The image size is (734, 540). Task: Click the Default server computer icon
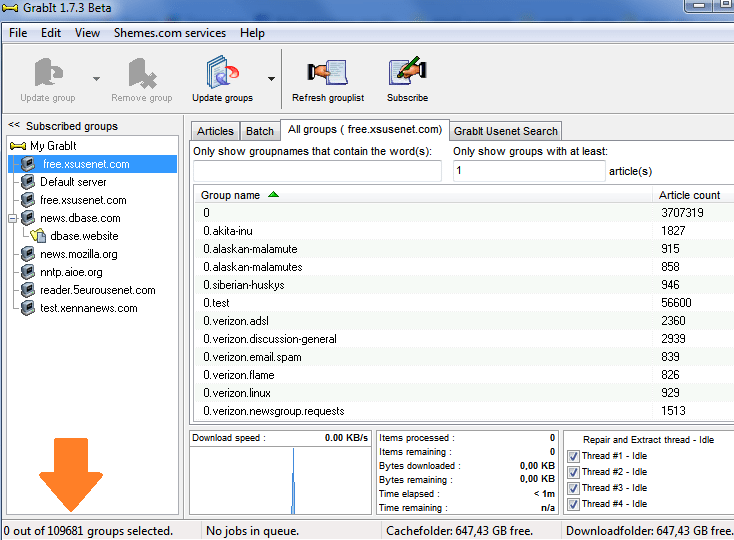(x=28, y=182)
